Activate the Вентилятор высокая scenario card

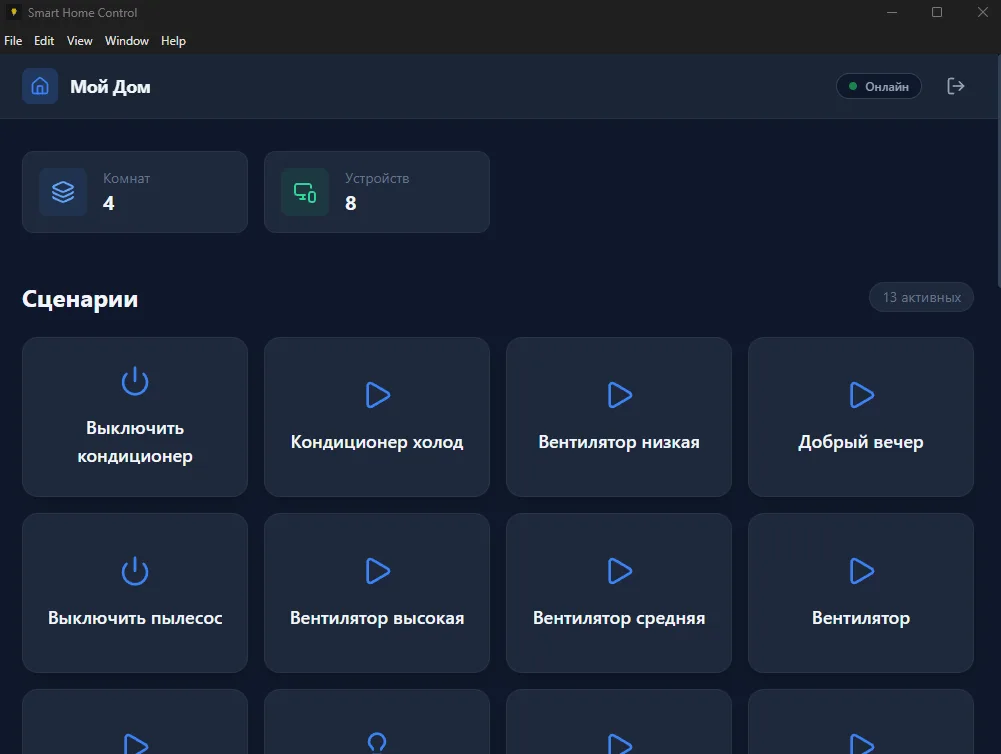pos(377,592)
